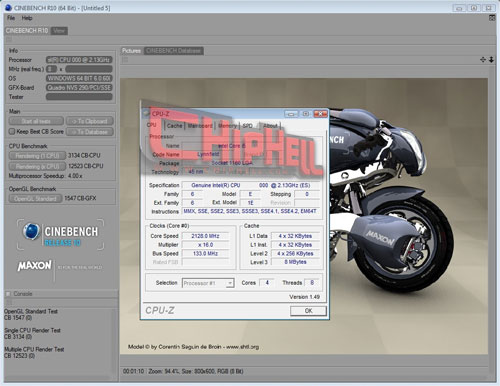Click the zoom down-arrow icon in picture viewer

(491, 60)
